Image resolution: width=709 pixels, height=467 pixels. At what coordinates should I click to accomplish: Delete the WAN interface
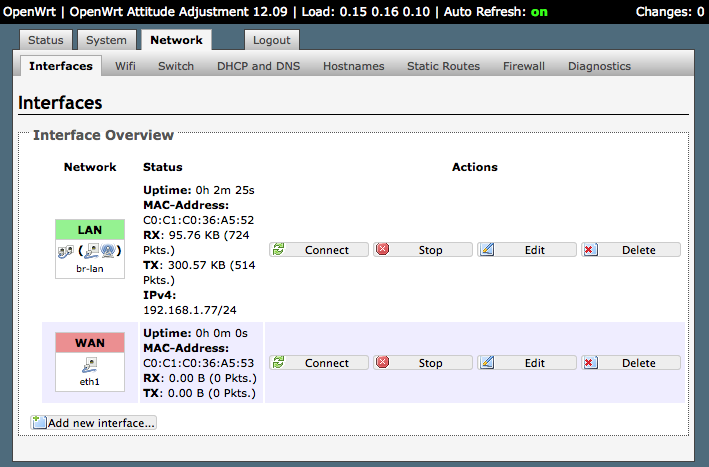631,363
